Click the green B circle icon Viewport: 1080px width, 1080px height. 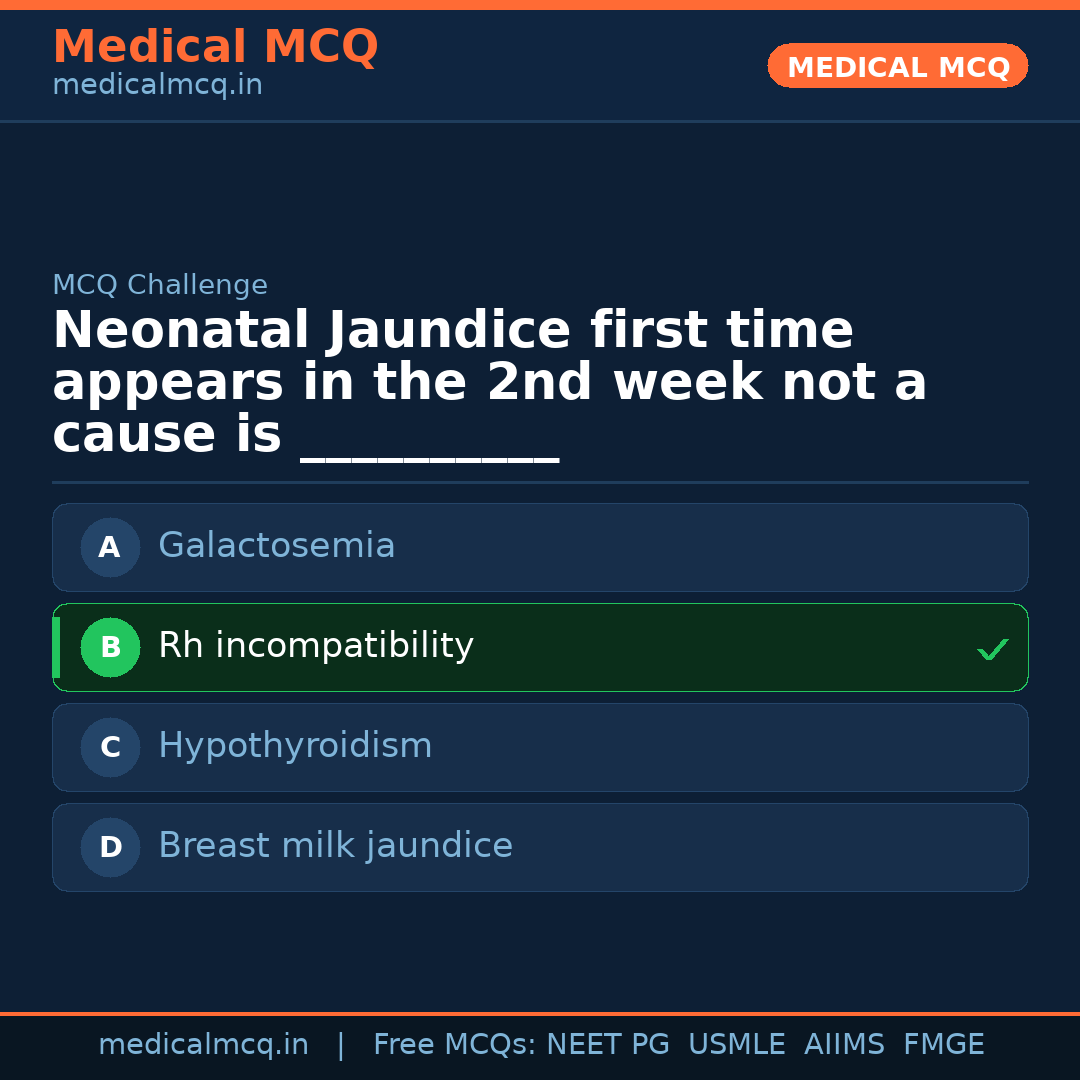[x=110, y=647]
